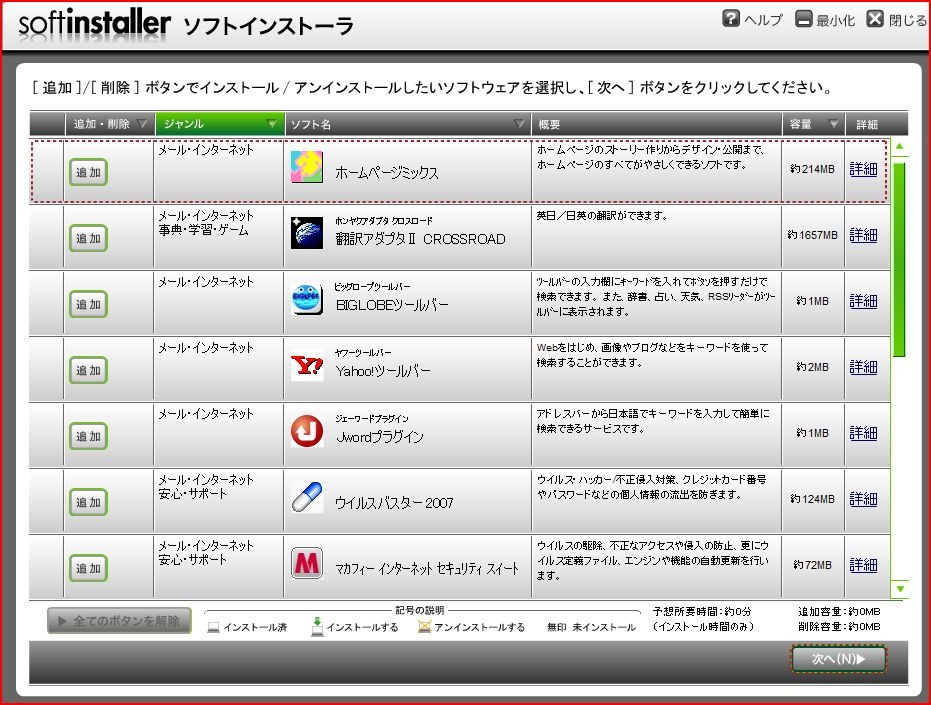The height and width of the screenshot is (705, 931).
Task: Click 全てのボタンを解除 button
Action: pos(119,621)
